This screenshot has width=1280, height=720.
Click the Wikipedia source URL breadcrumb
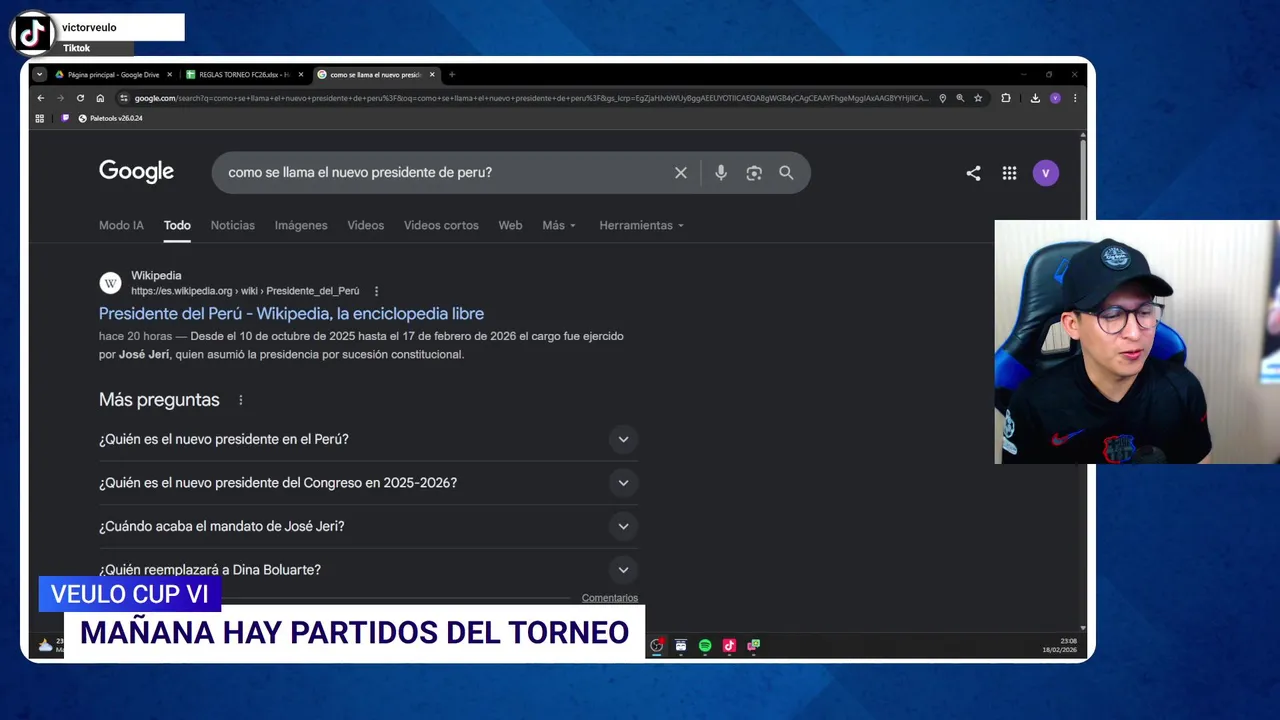[245, 291]
